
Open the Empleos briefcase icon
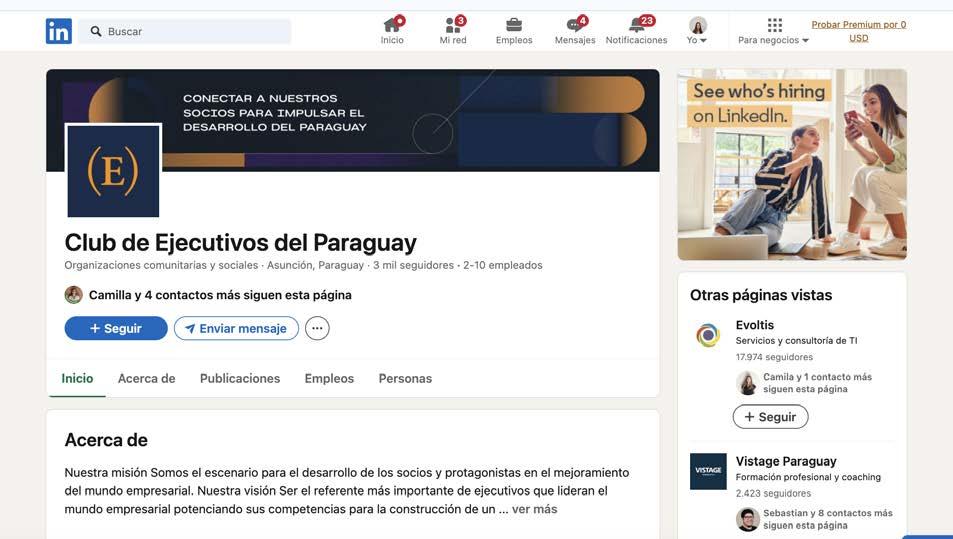[514, 25]
